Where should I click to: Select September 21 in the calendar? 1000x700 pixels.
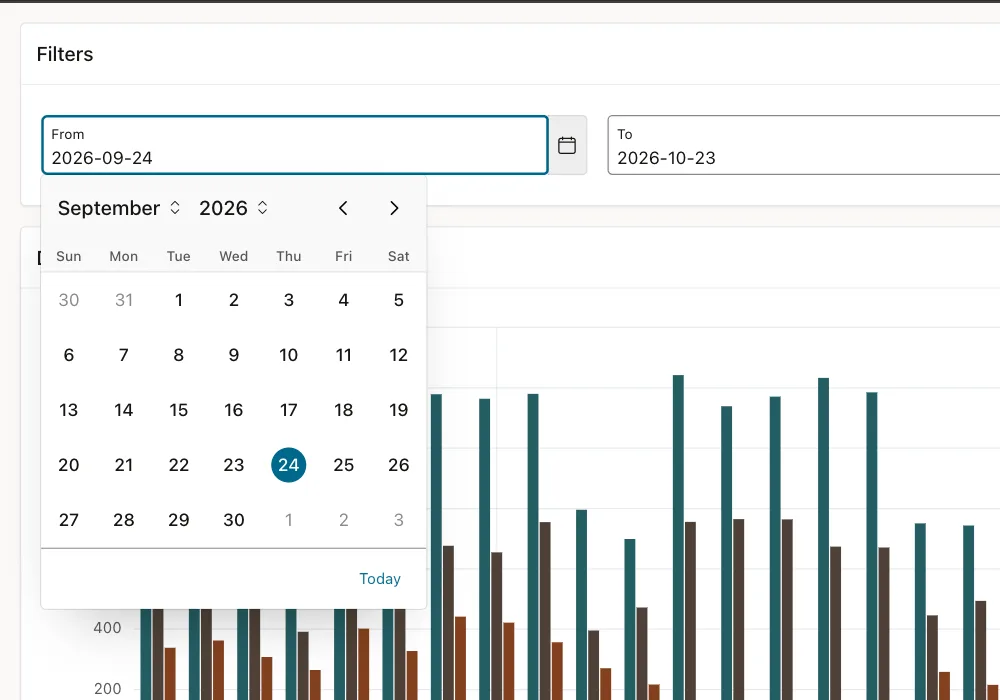124,465
